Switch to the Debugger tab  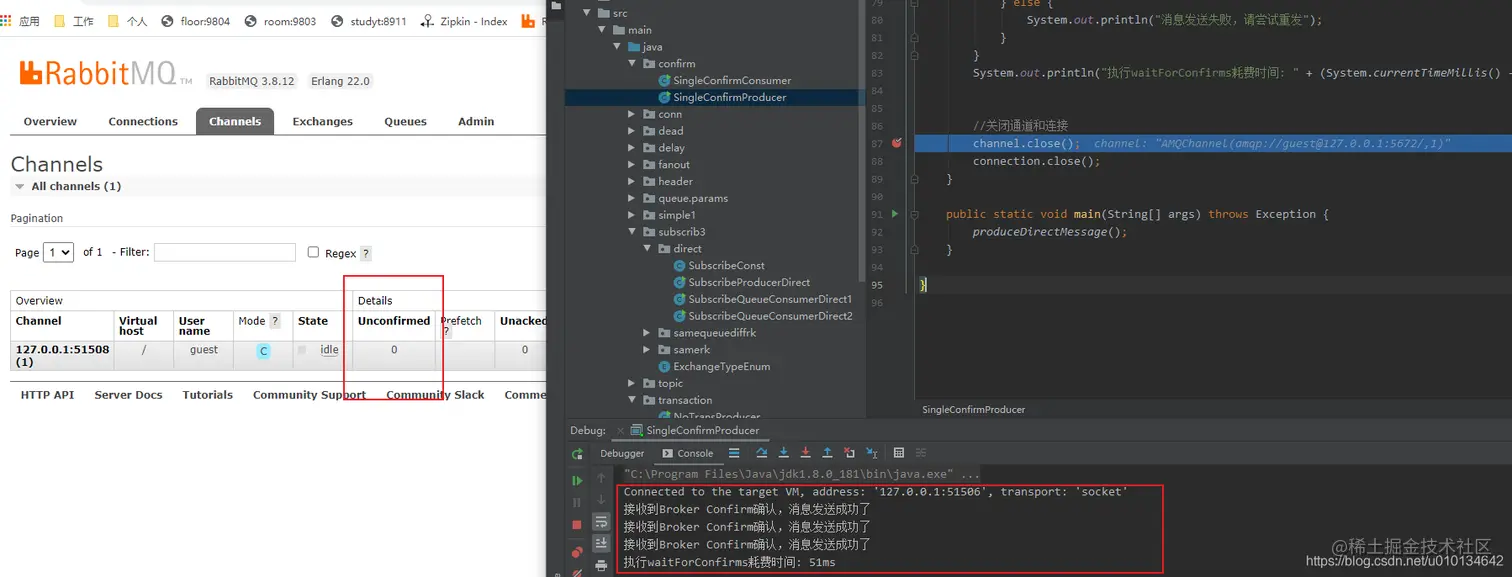click(x=622, y=453)
